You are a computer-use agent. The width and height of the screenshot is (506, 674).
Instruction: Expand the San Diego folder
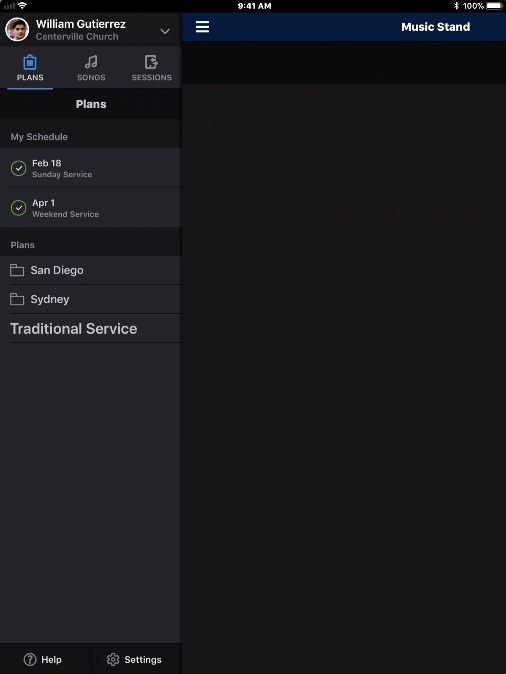(91, 270)
